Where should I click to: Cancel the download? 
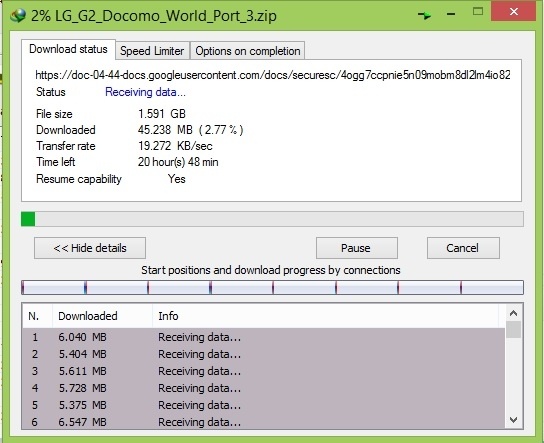[463, 248]
